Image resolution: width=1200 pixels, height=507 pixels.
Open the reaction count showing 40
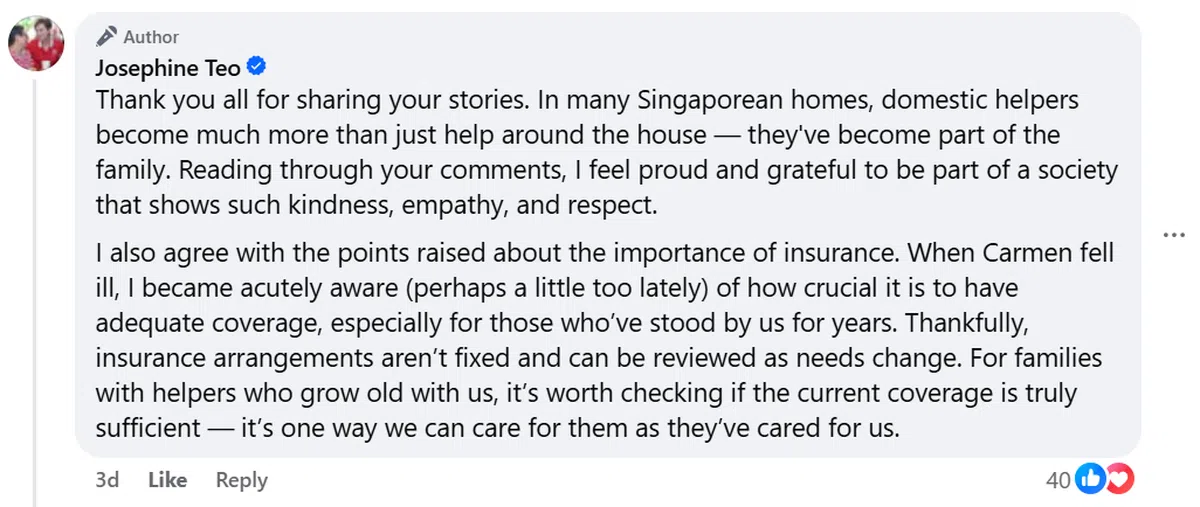click(x=1058, y=481)
